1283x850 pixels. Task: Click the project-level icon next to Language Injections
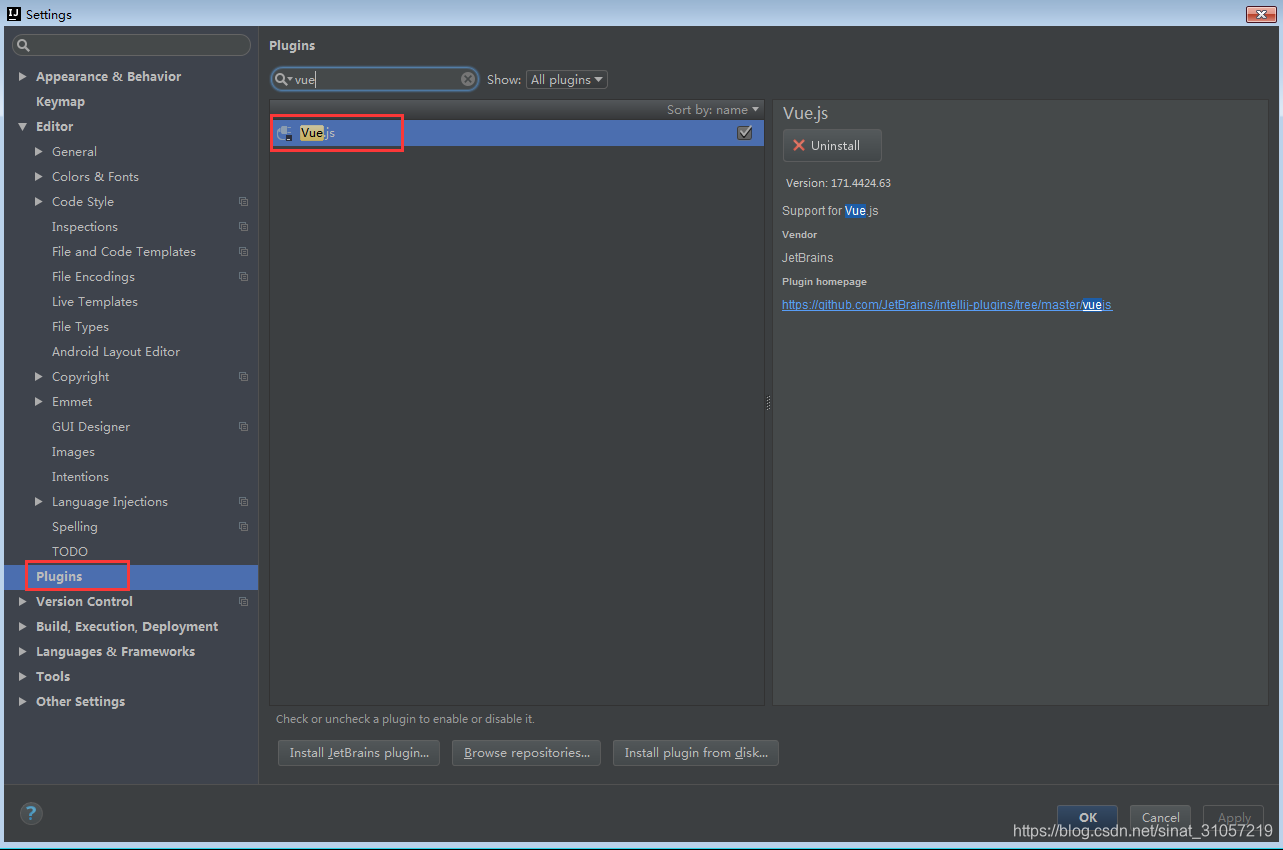[x=243, y=501]
